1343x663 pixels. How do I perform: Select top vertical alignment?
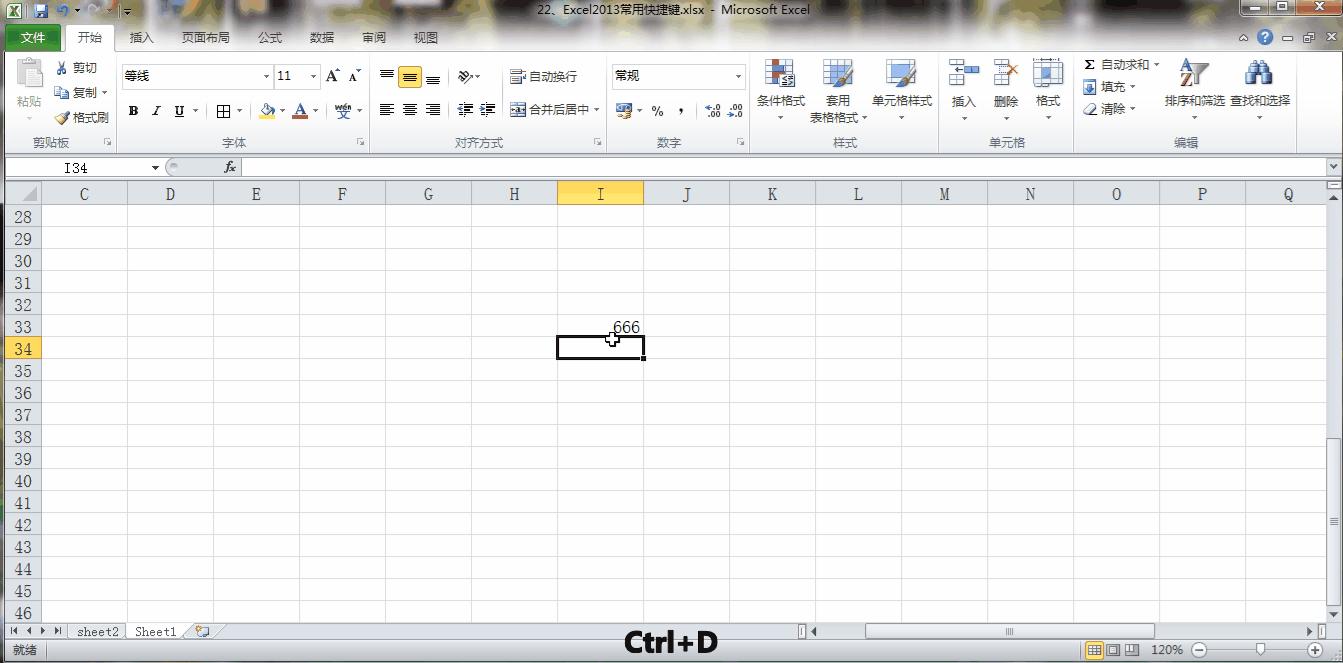(x=387, y=77)
